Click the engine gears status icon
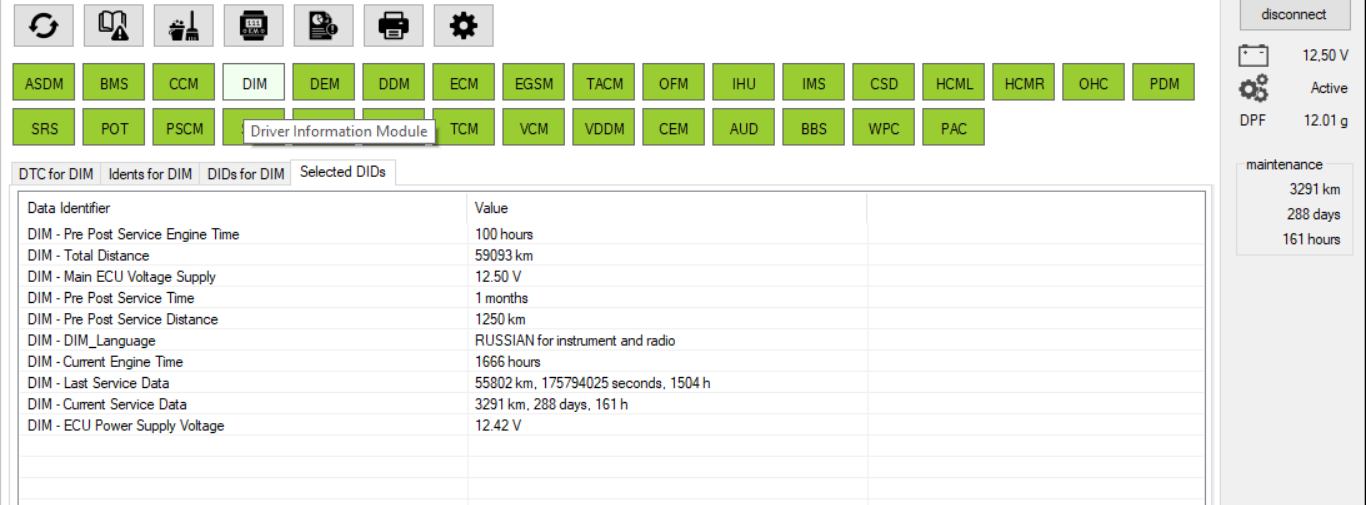This screenshot has width=1366, height=505. coord(1253,88)
